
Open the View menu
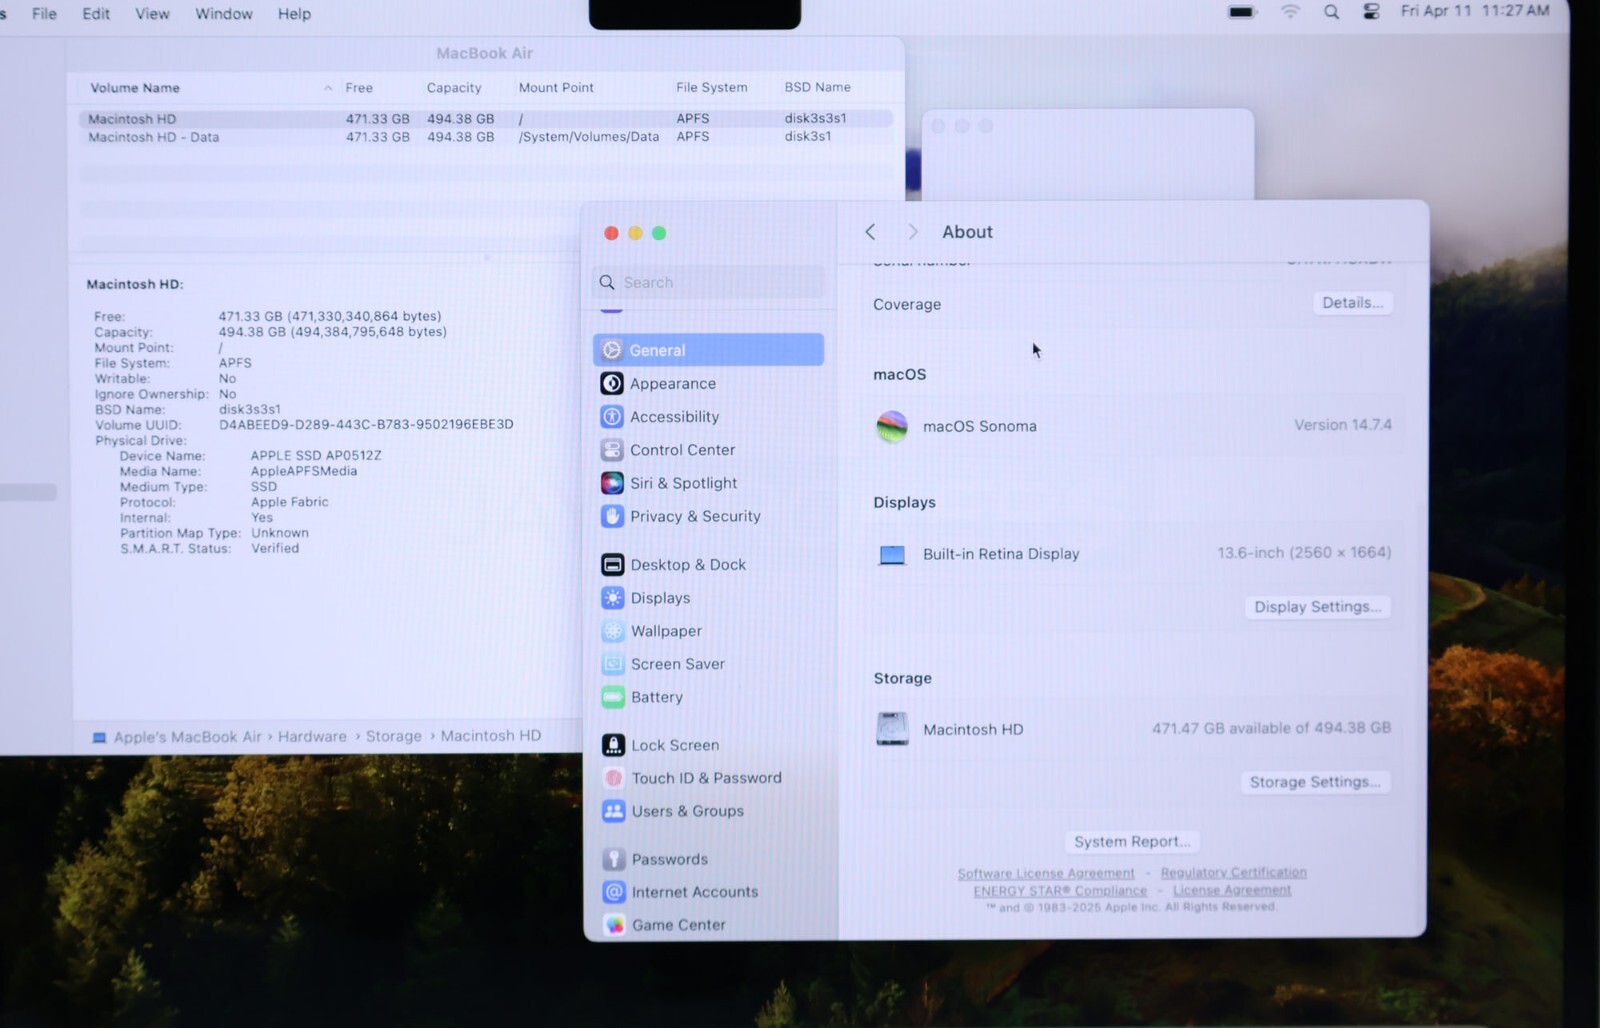[152, 14]
